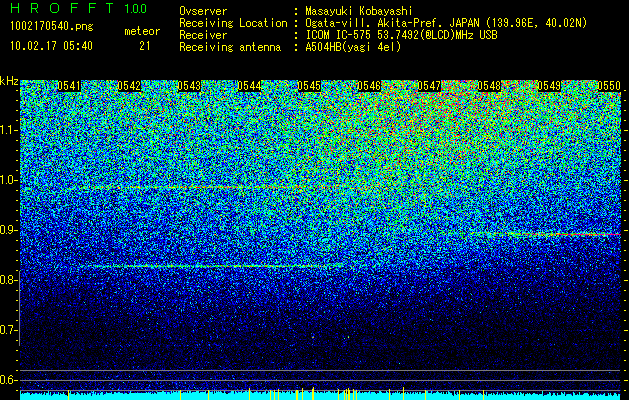
Task: Click the kHz axis unit label
Action: coord(9,81)
